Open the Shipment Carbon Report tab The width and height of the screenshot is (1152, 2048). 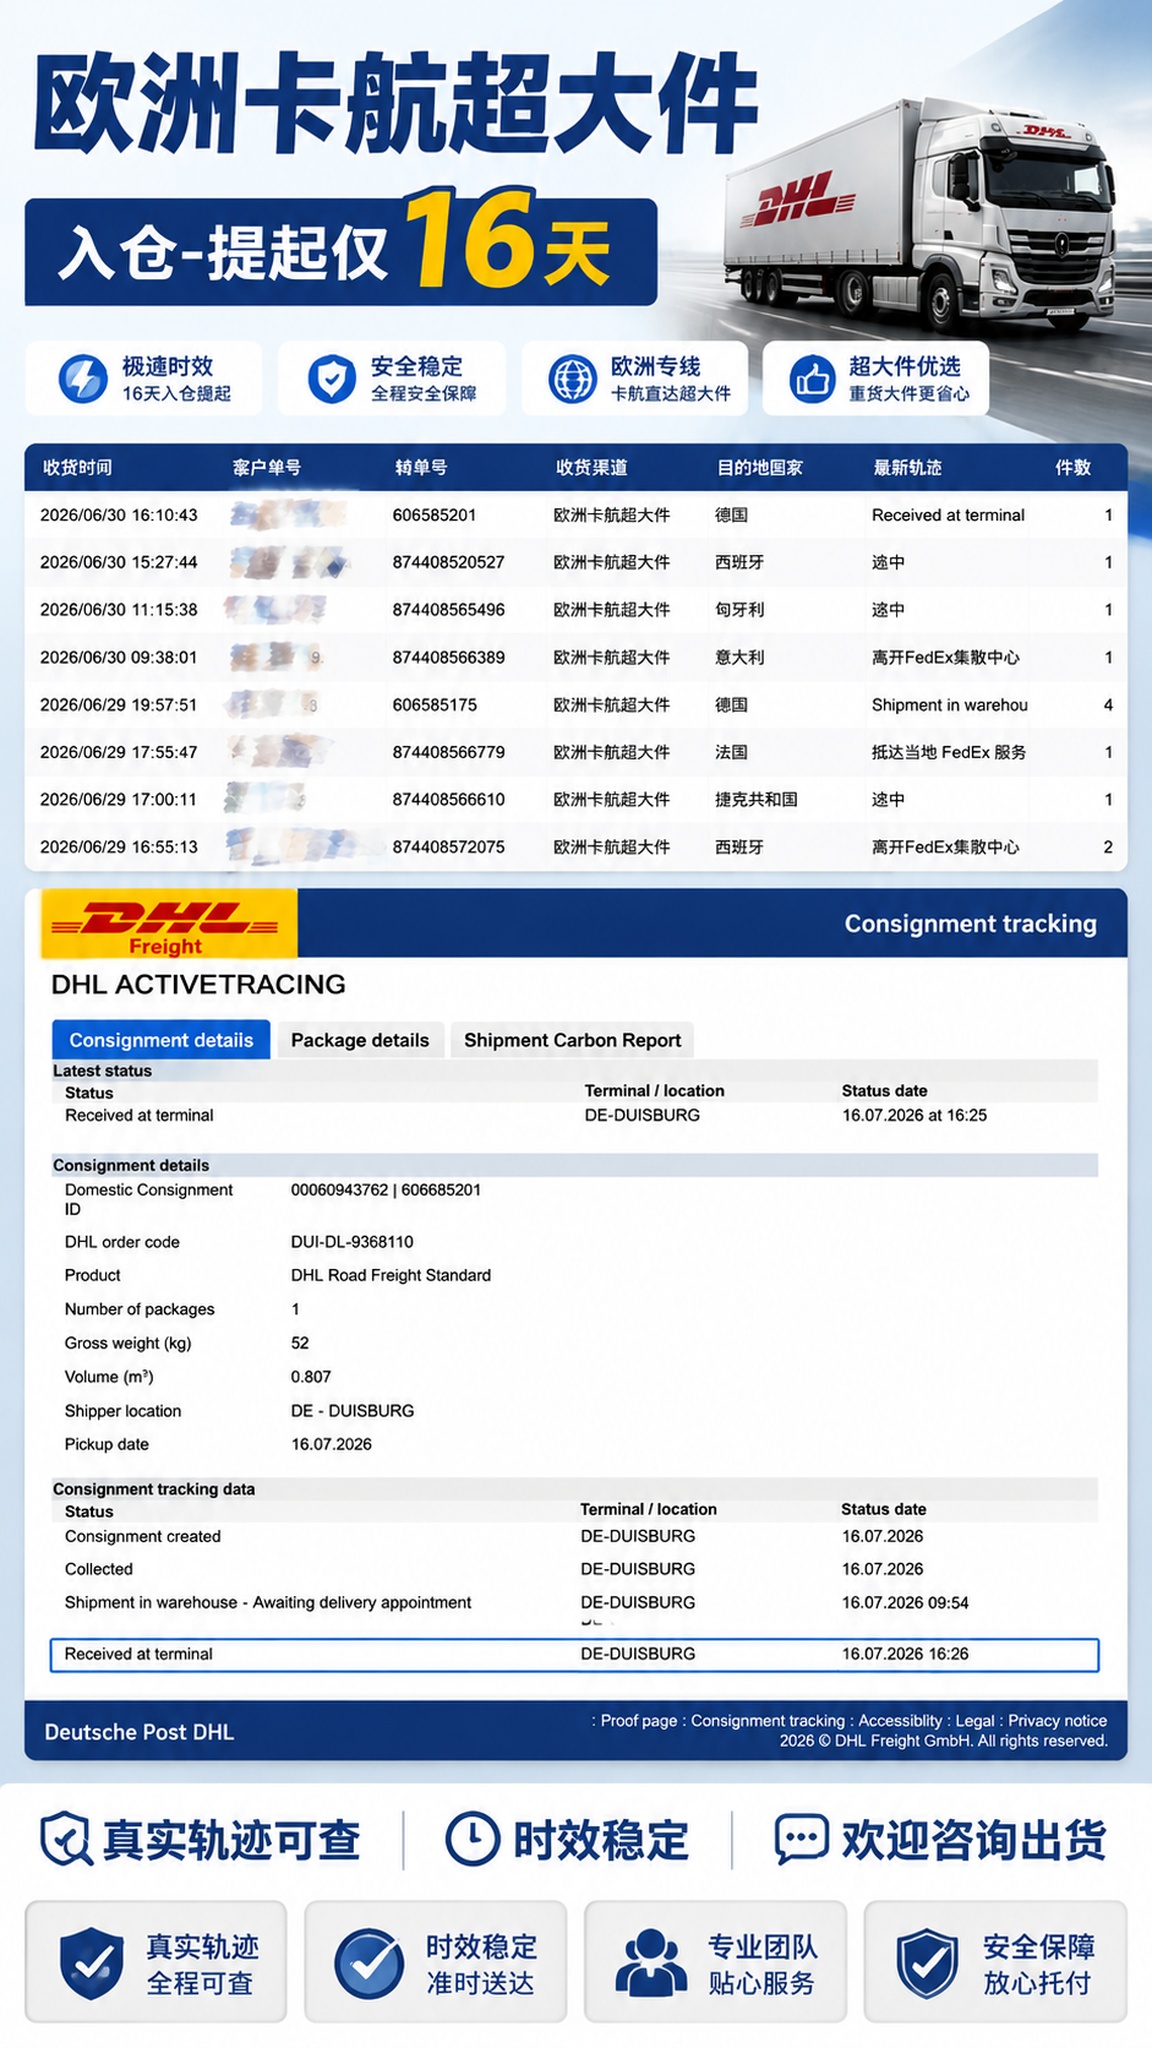pyautogui.click(x=572, y=1040)
